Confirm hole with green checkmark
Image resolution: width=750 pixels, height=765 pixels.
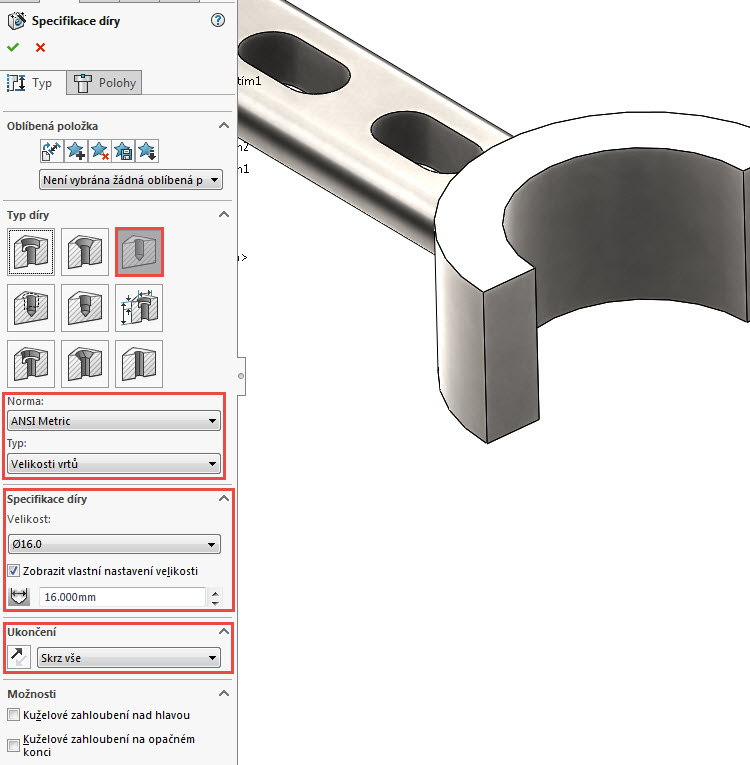click(x=13, y=47)
